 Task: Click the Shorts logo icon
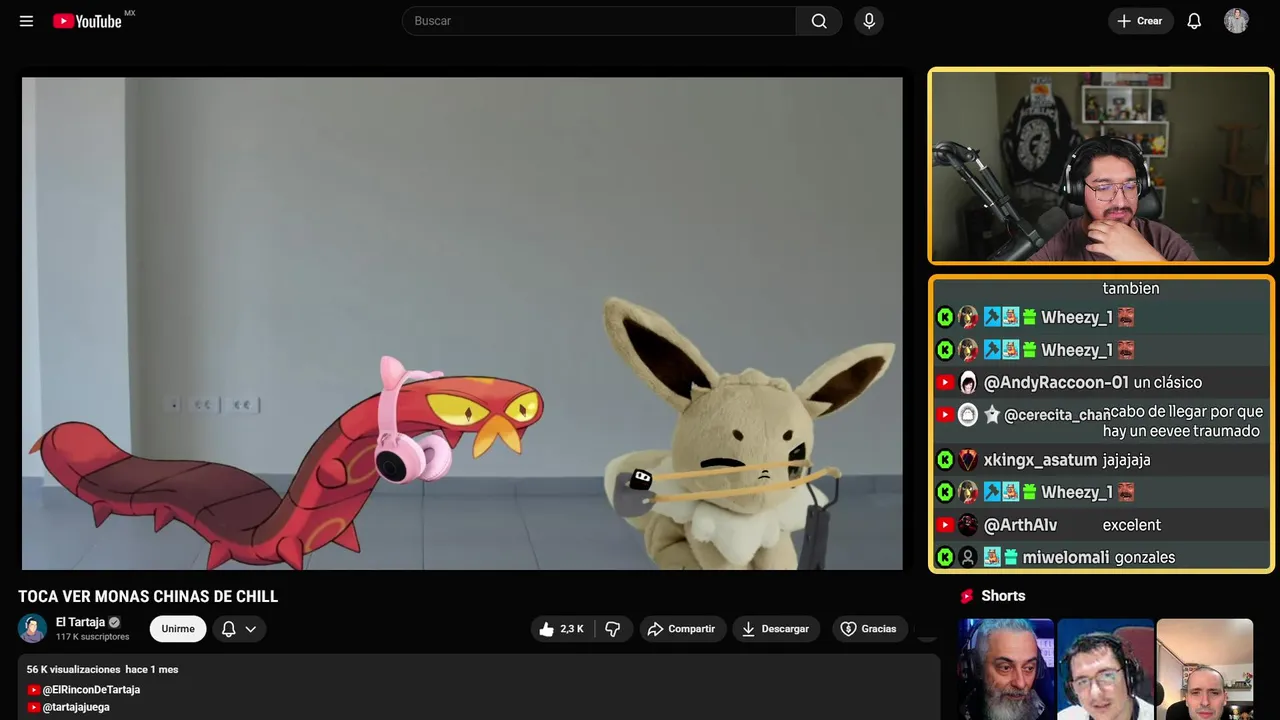pyautogui.click(x=967, y=596)
